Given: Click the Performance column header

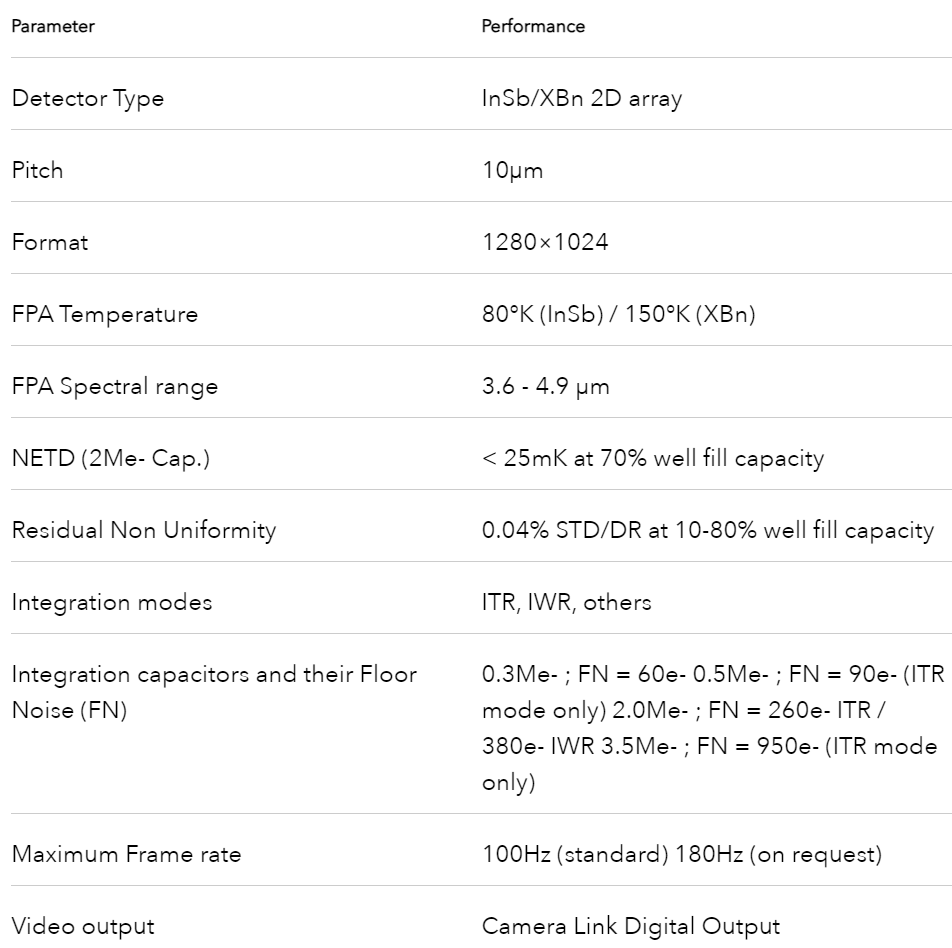Looking at the screenshot, I should [533, 26].
